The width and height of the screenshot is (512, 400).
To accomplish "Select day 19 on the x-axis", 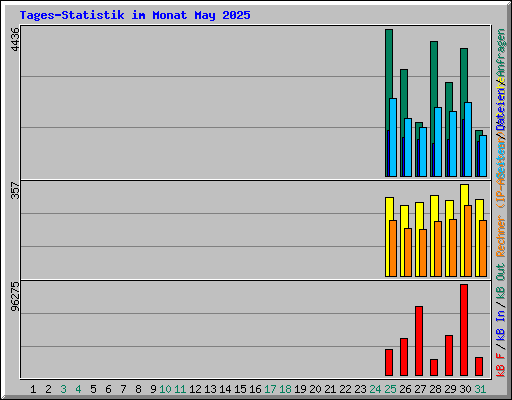I will (x=300, y=389).
